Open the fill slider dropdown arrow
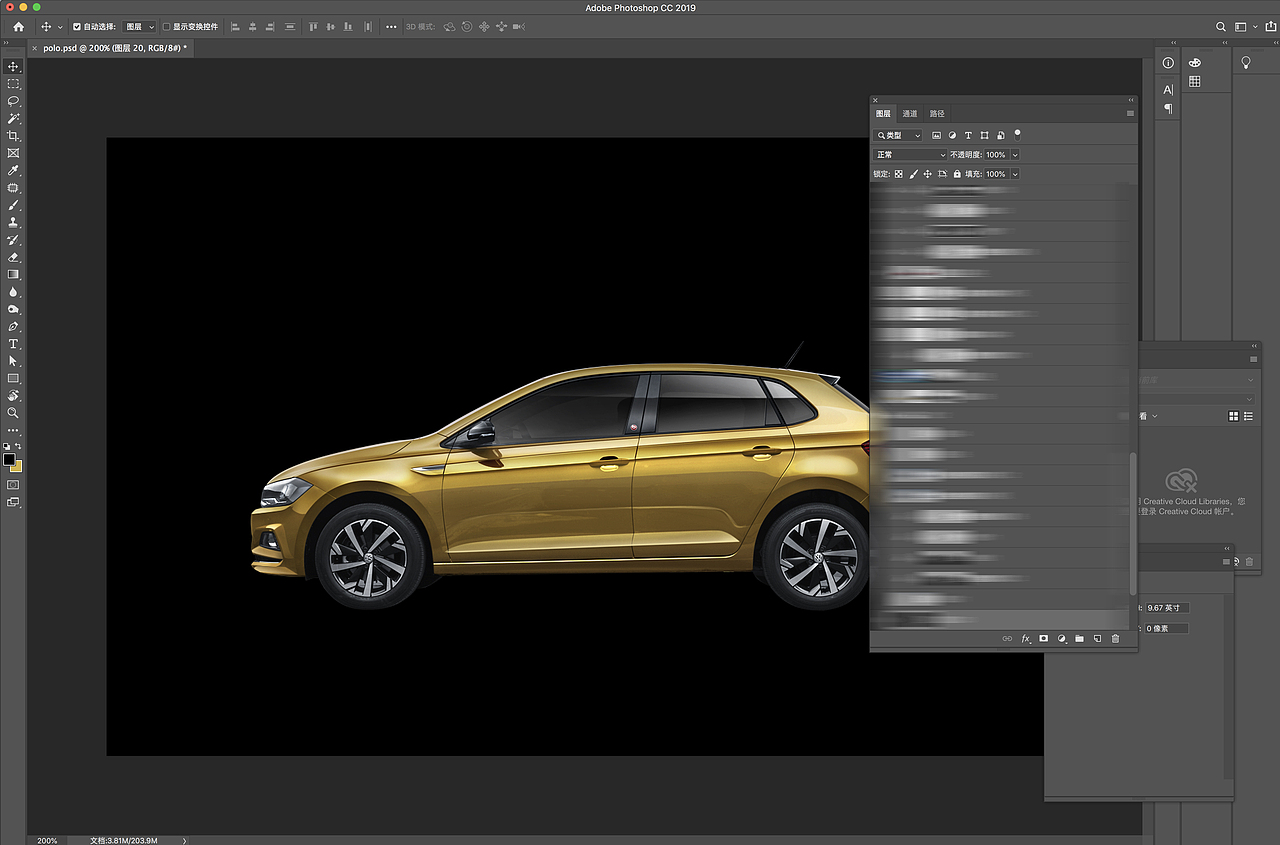The width and height of the screenshot is (1280, 845). point(1015,174)
